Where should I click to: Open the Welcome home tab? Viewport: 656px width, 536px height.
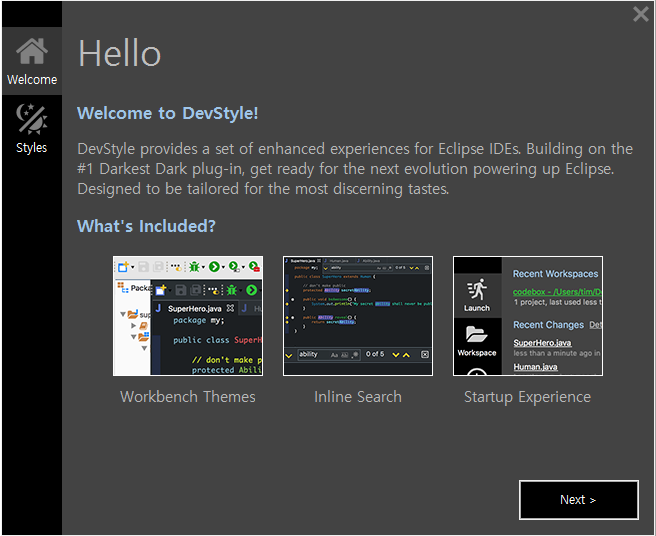pos(32,61)
